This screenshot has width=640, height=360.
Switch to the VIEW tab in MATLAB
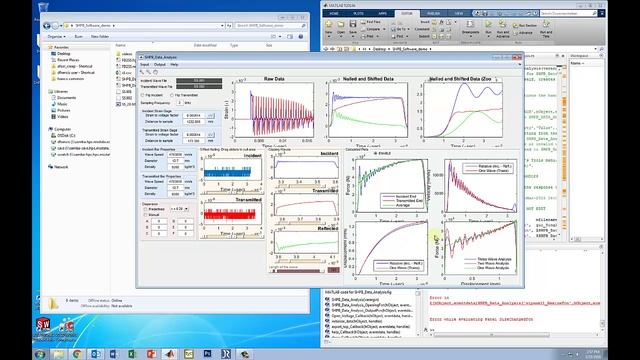459,13
